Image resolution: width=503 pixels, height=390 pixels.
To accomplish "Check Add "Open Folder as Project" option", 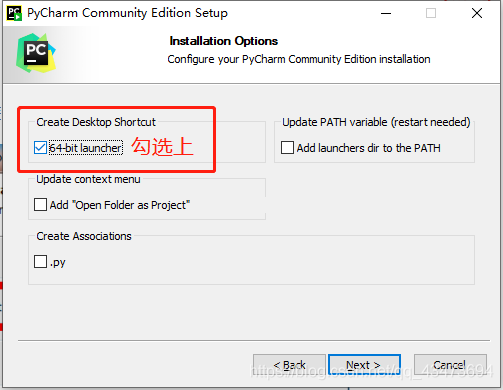I will (x=40, y=205).
